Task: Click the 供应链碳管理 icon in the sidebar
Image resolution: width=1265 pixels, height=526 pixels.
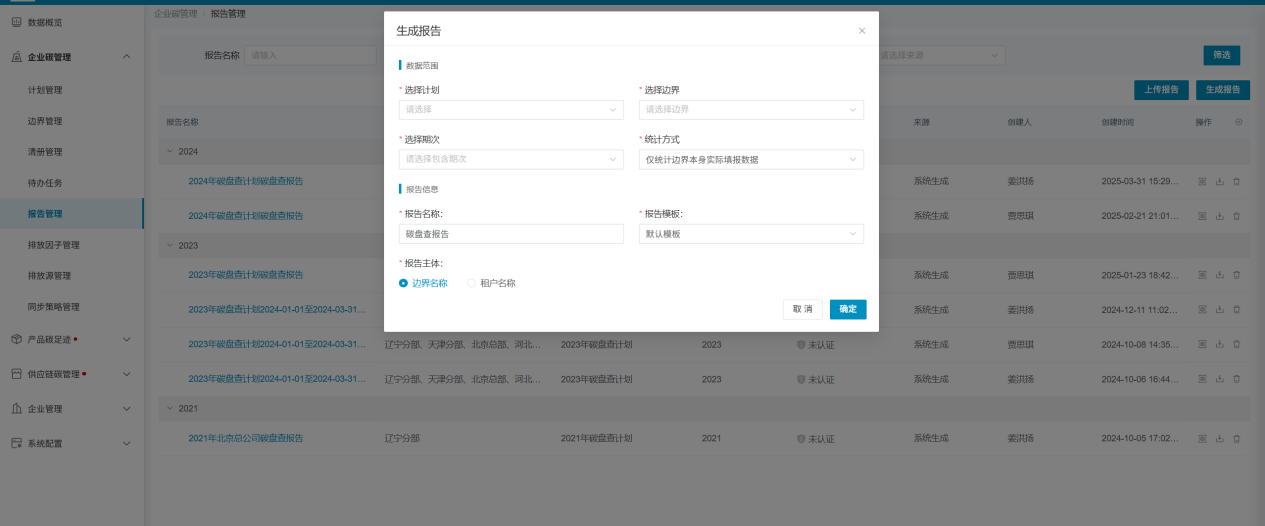Action: (16, 374)
